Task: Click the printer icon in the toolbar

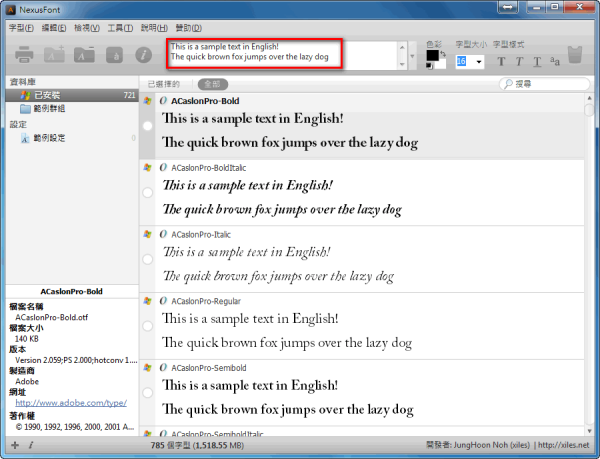Action: click(26, 55)
